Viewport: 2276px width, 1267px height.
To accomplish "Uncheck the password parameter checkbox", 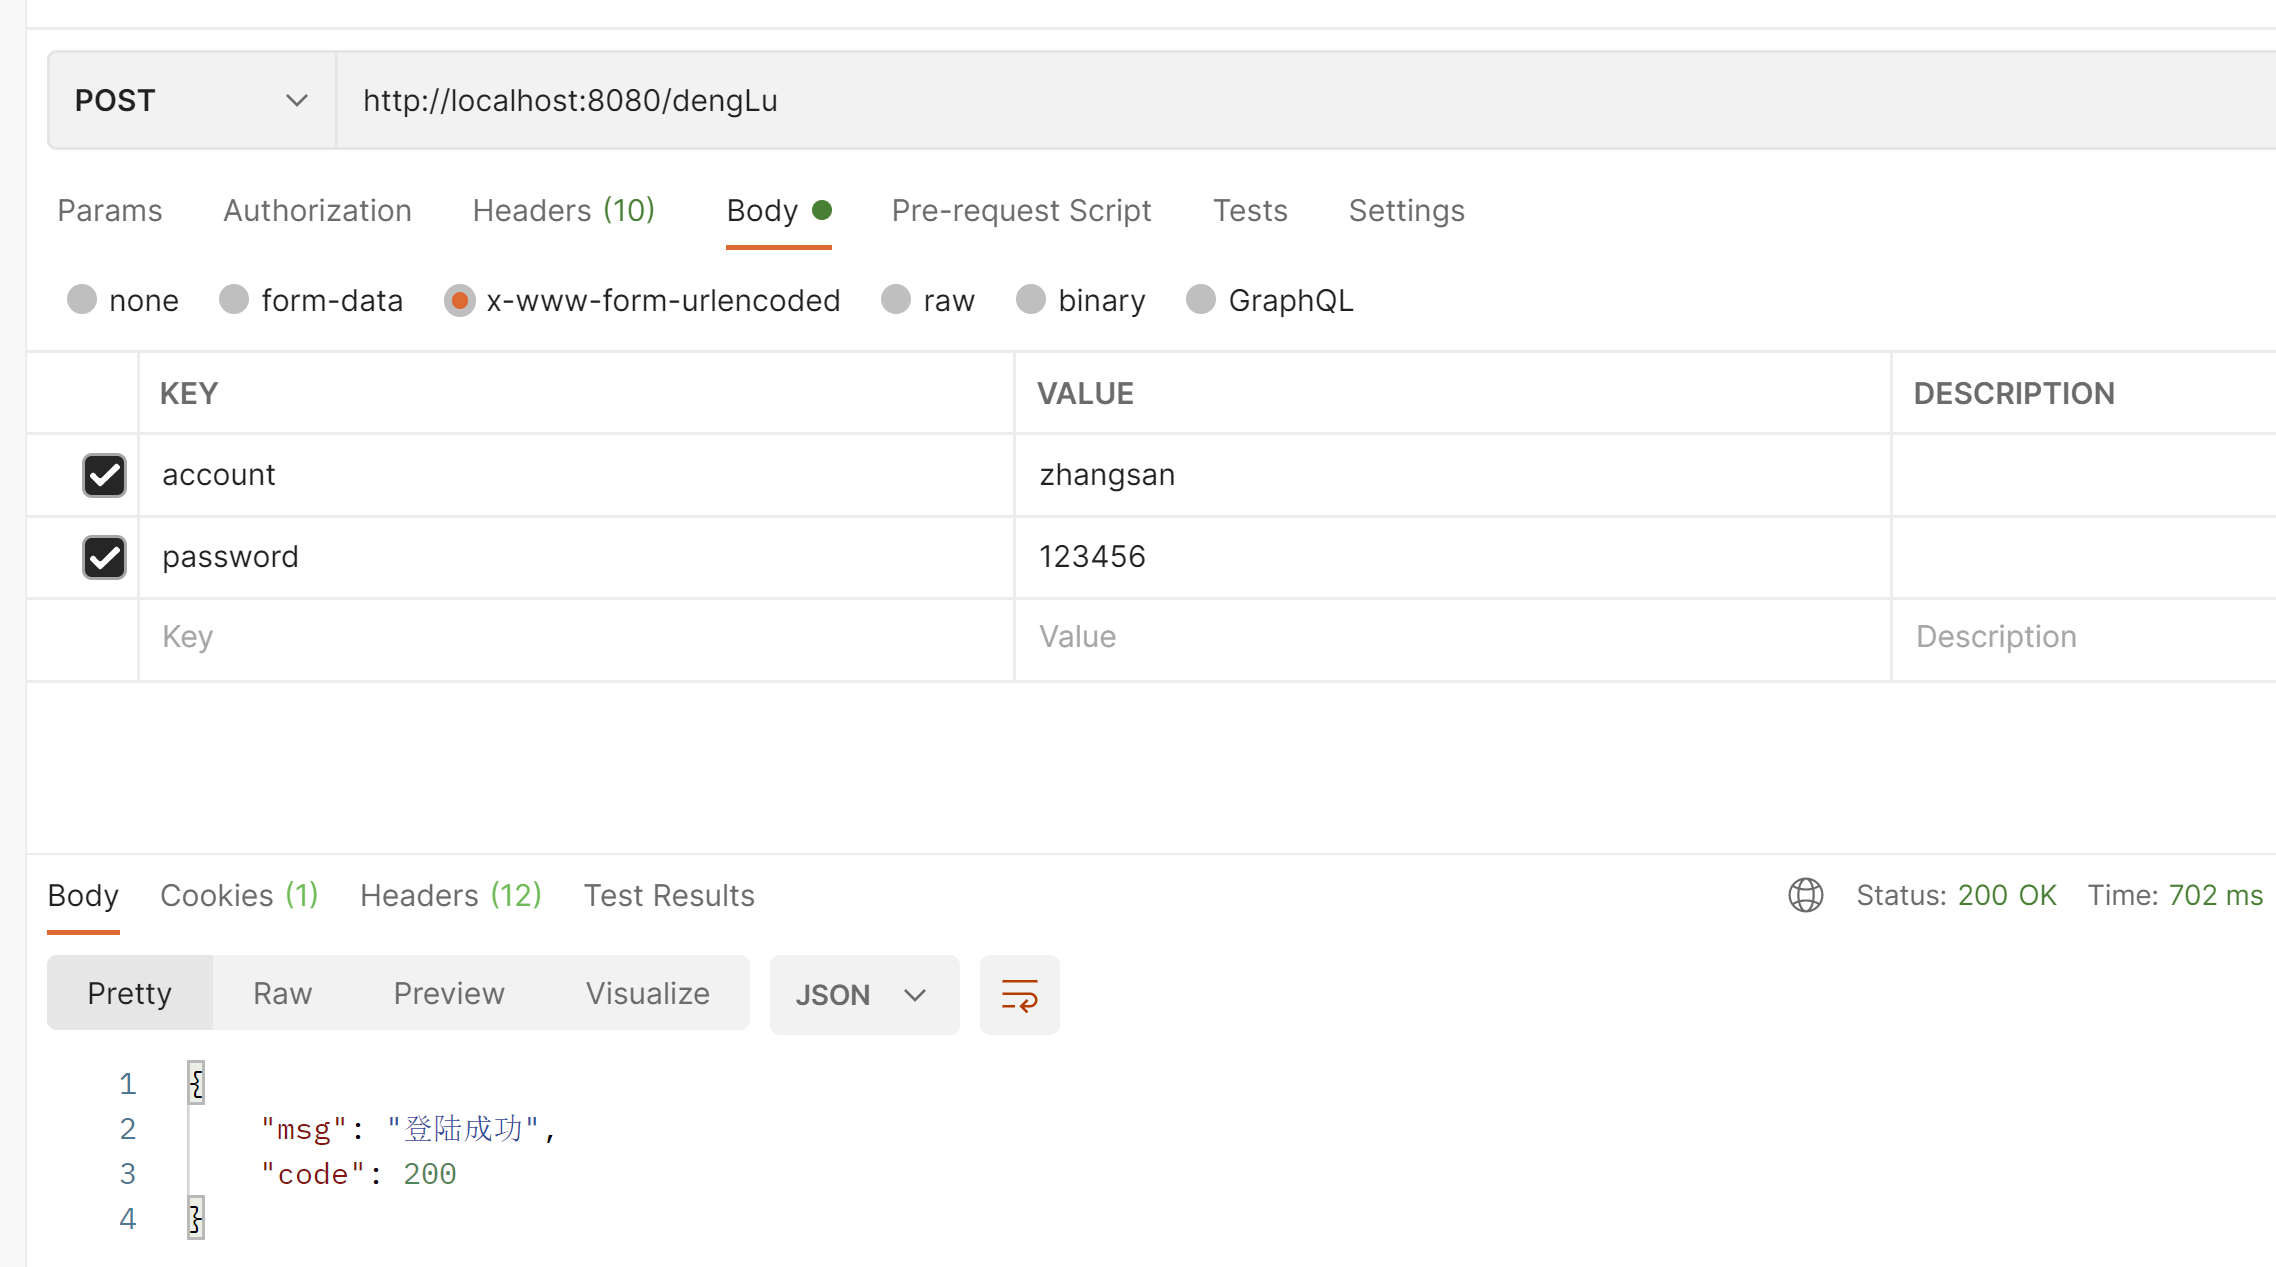I will tap(104, 557).
